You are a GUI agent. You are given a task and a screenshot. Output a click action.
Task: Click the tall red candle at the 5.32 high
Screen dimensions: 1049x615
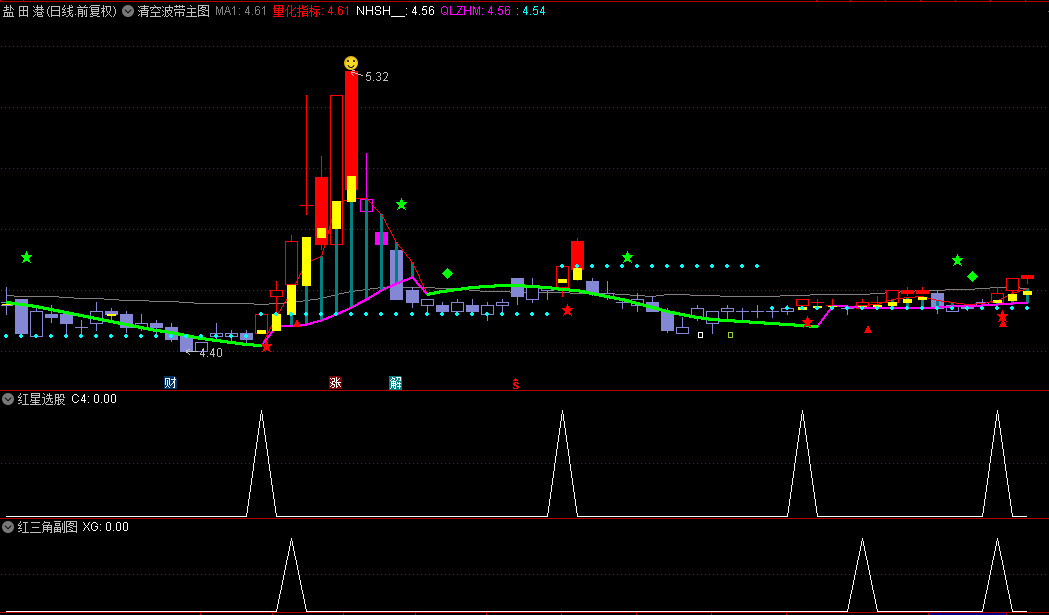(351, 130)
